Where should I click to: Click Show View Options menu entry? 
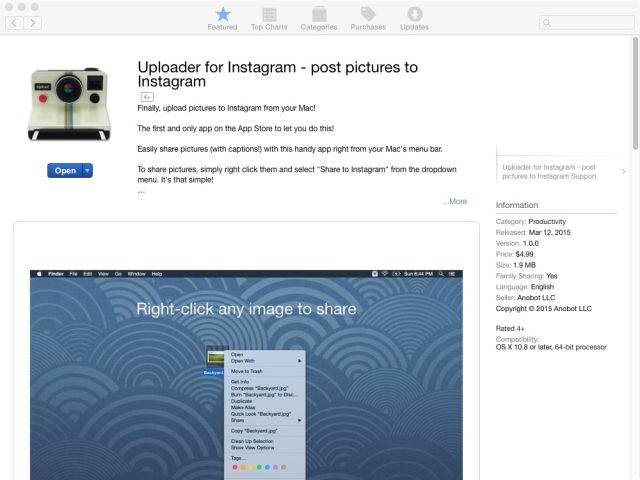pos(252,448)
